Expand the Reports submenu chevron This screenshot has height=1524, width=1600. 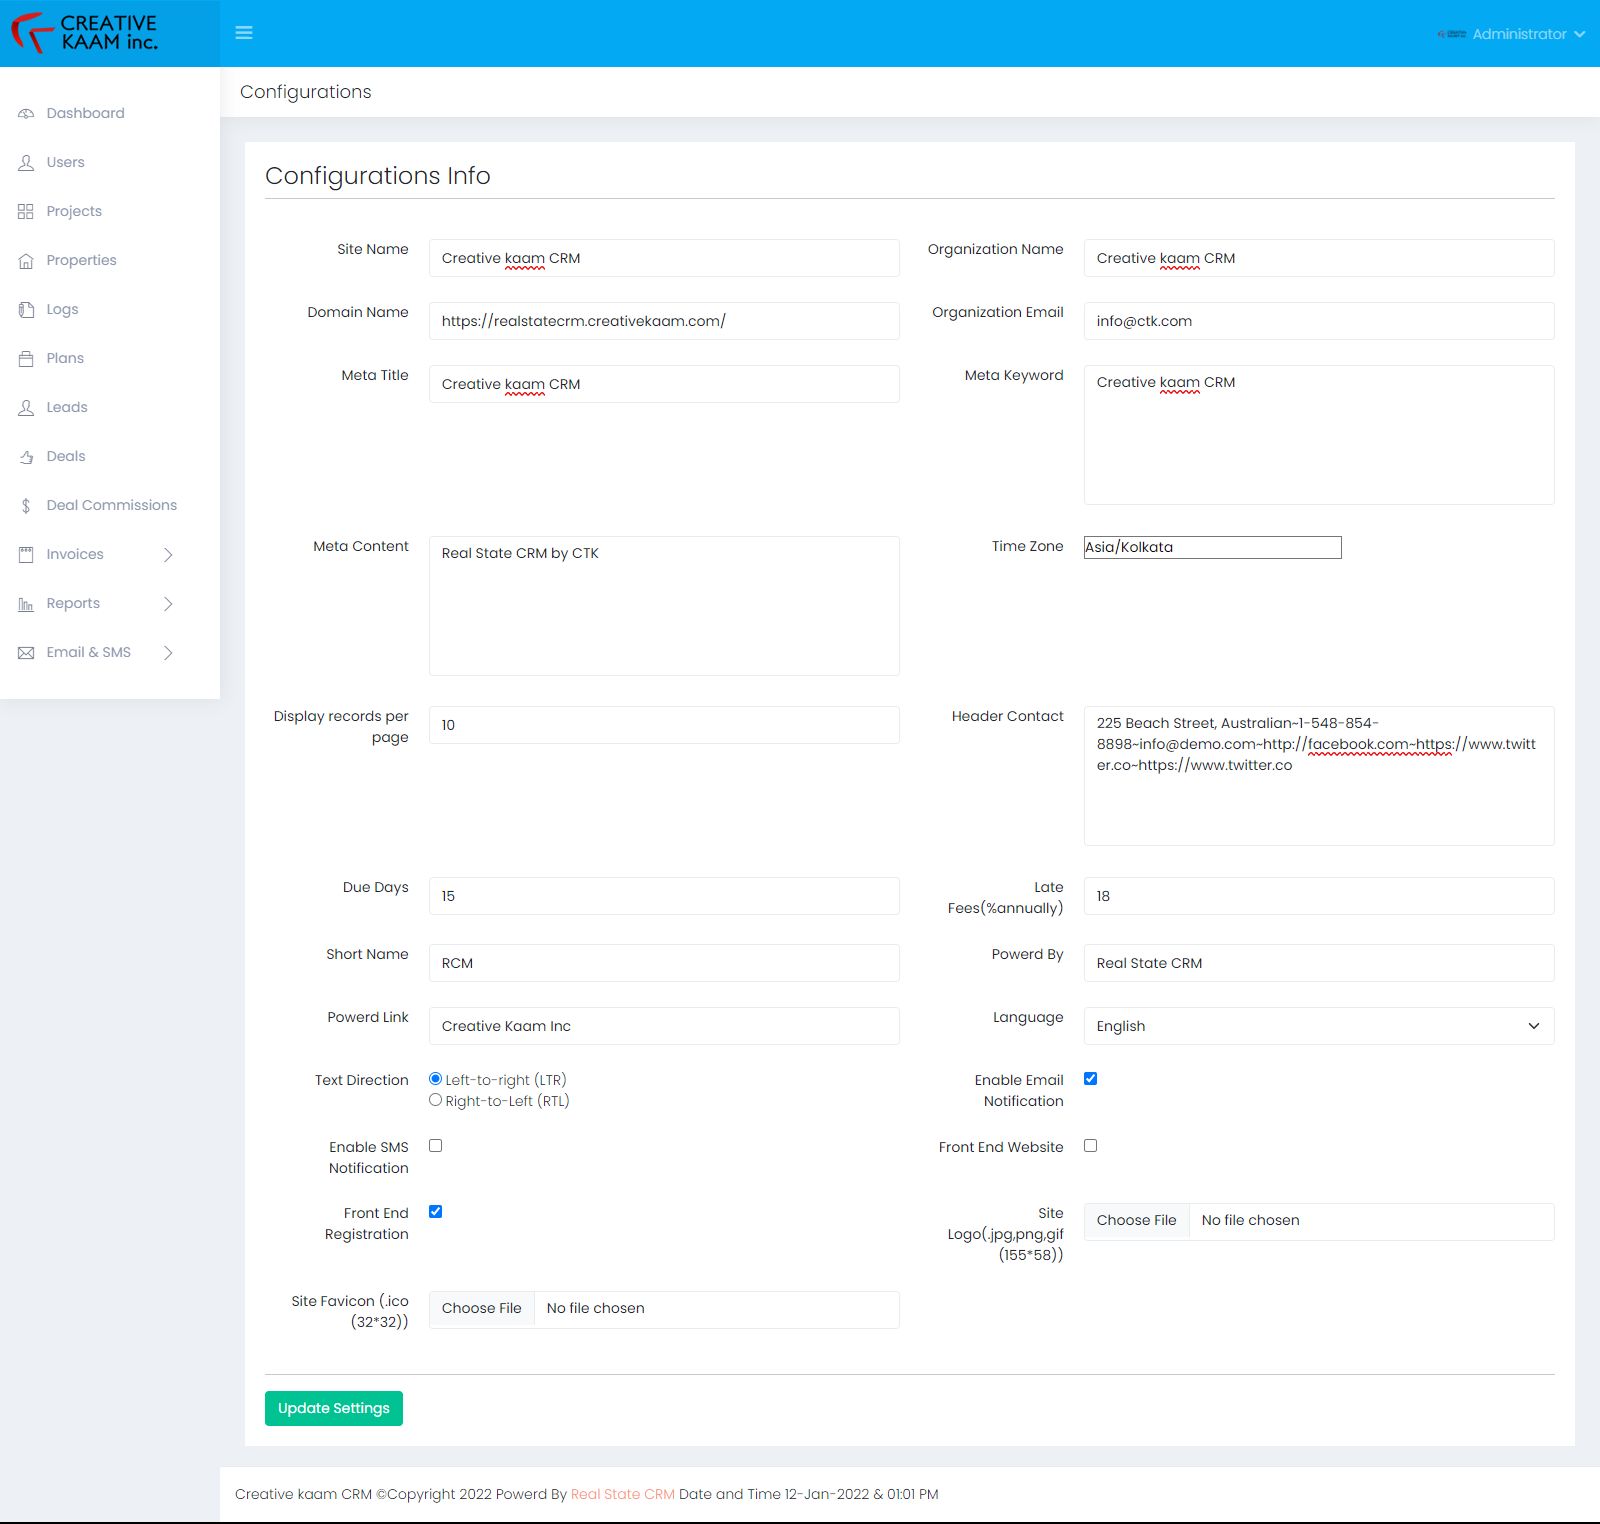tap(168, 604)
